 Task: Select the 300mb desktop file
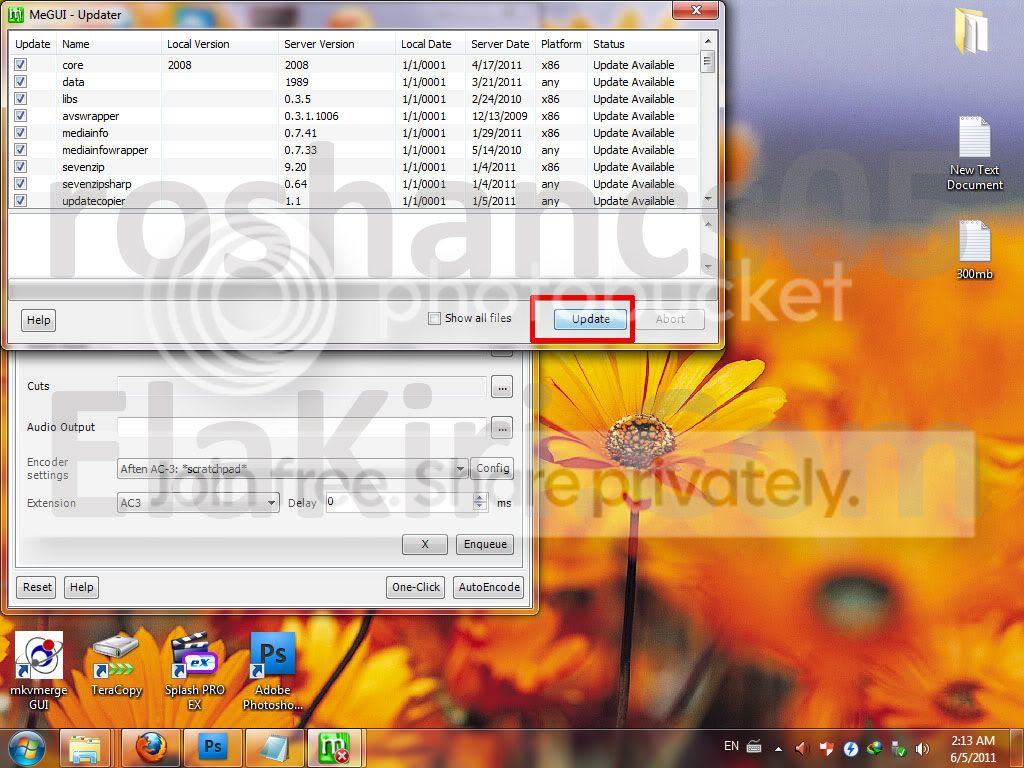pyautogui.click(x=974, y=249)
